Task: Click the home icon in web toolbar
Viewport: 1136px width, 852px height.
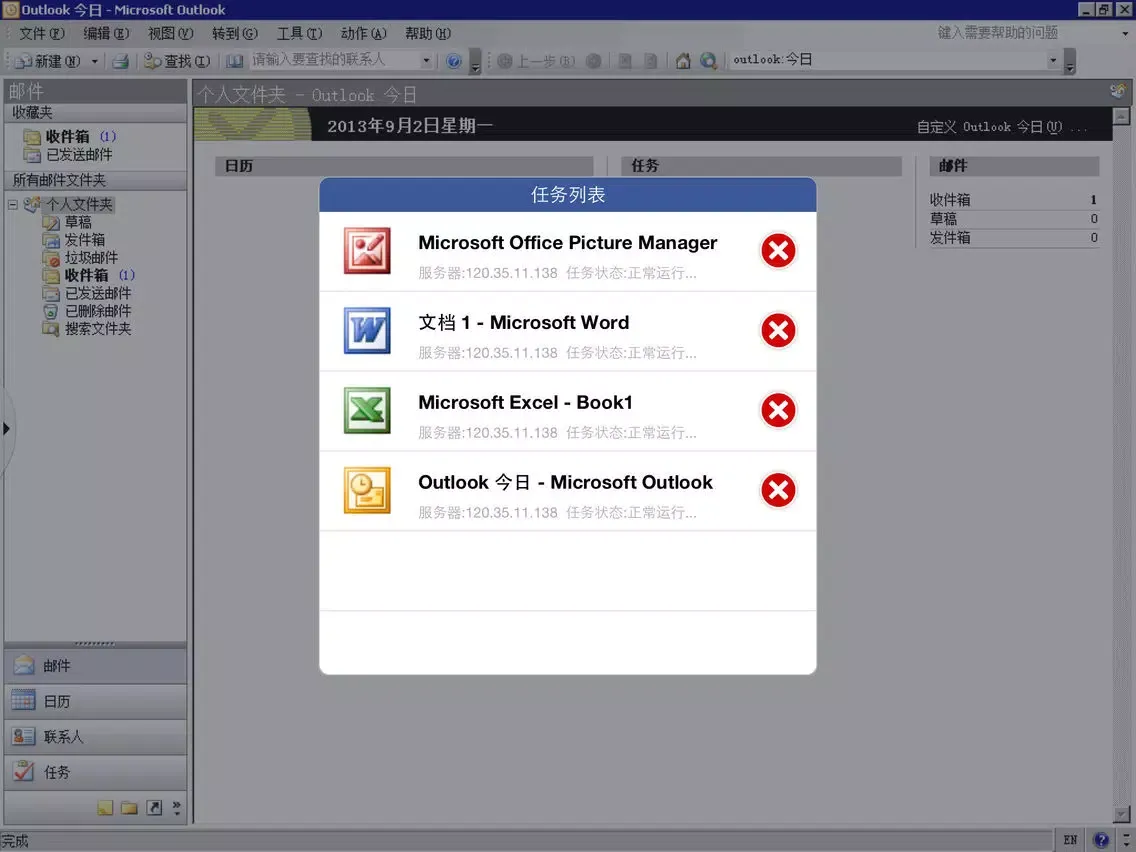Action: point(682,62)
